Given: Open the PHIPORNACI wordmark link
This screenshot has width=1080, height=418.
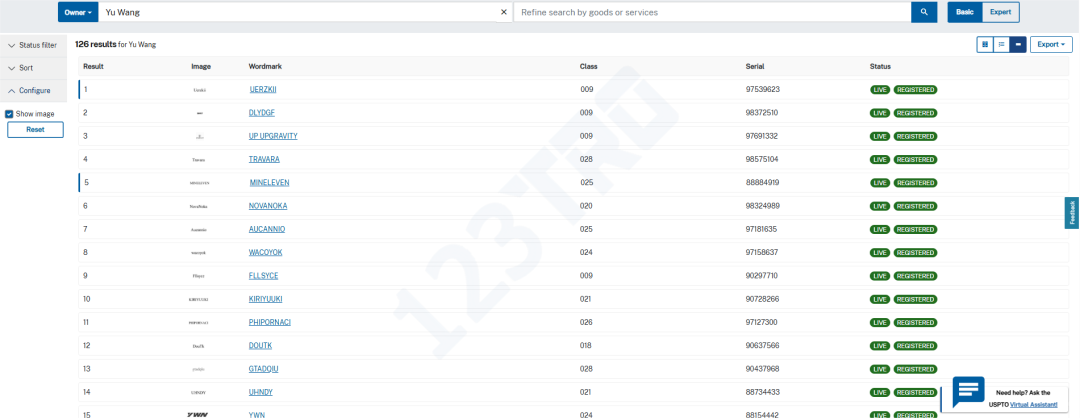Looking at the screenshot, I should point(269,322).
